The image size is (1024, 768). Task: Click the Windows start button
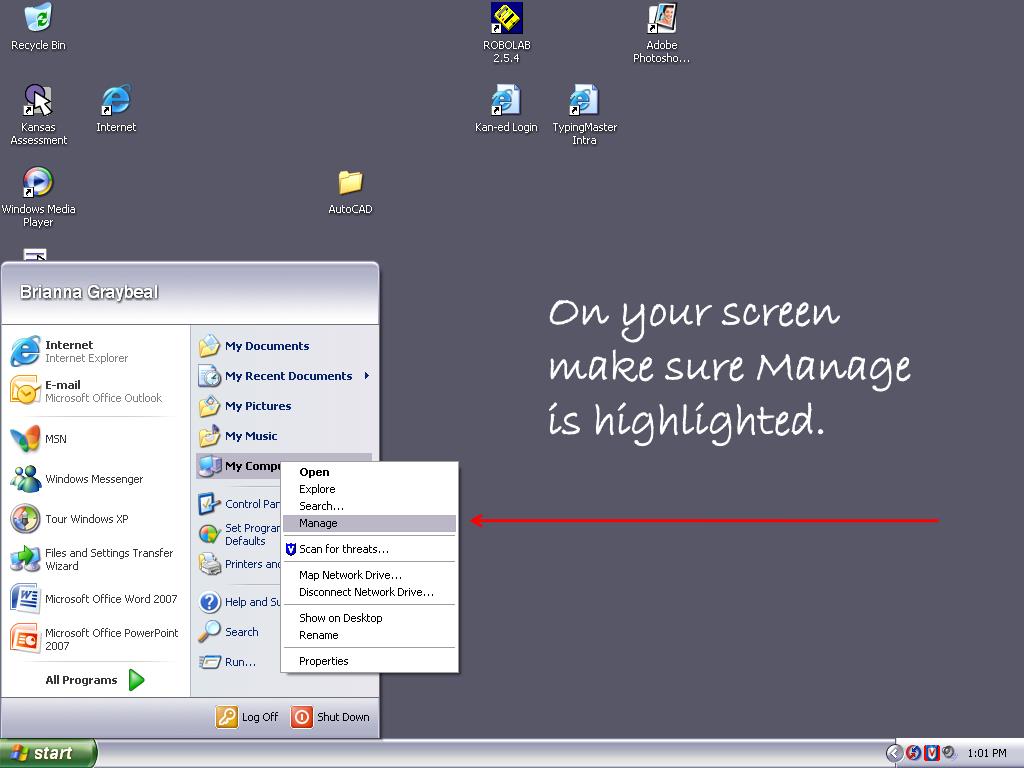48,753
